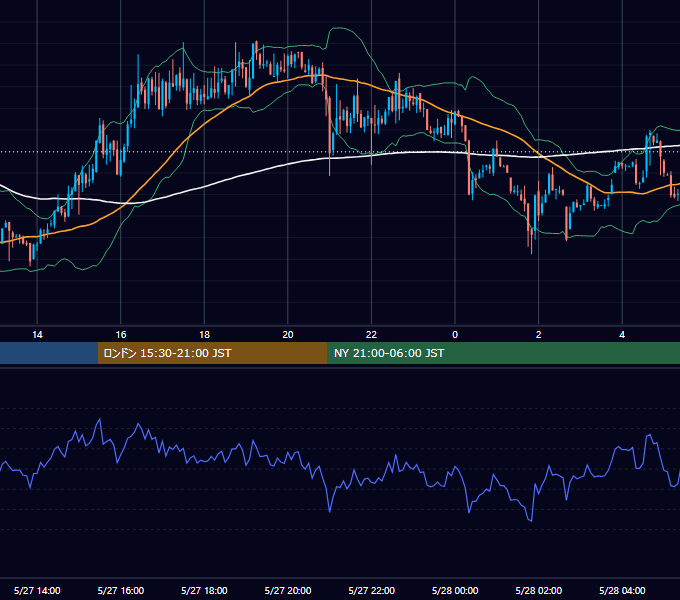
Task: Click the 0 hour axis label
Action: coord(455,335)
